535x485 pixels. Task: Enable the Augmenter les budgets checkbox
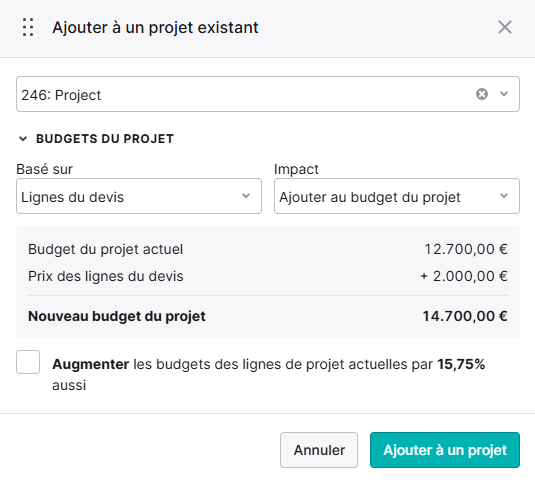[28, 362]
